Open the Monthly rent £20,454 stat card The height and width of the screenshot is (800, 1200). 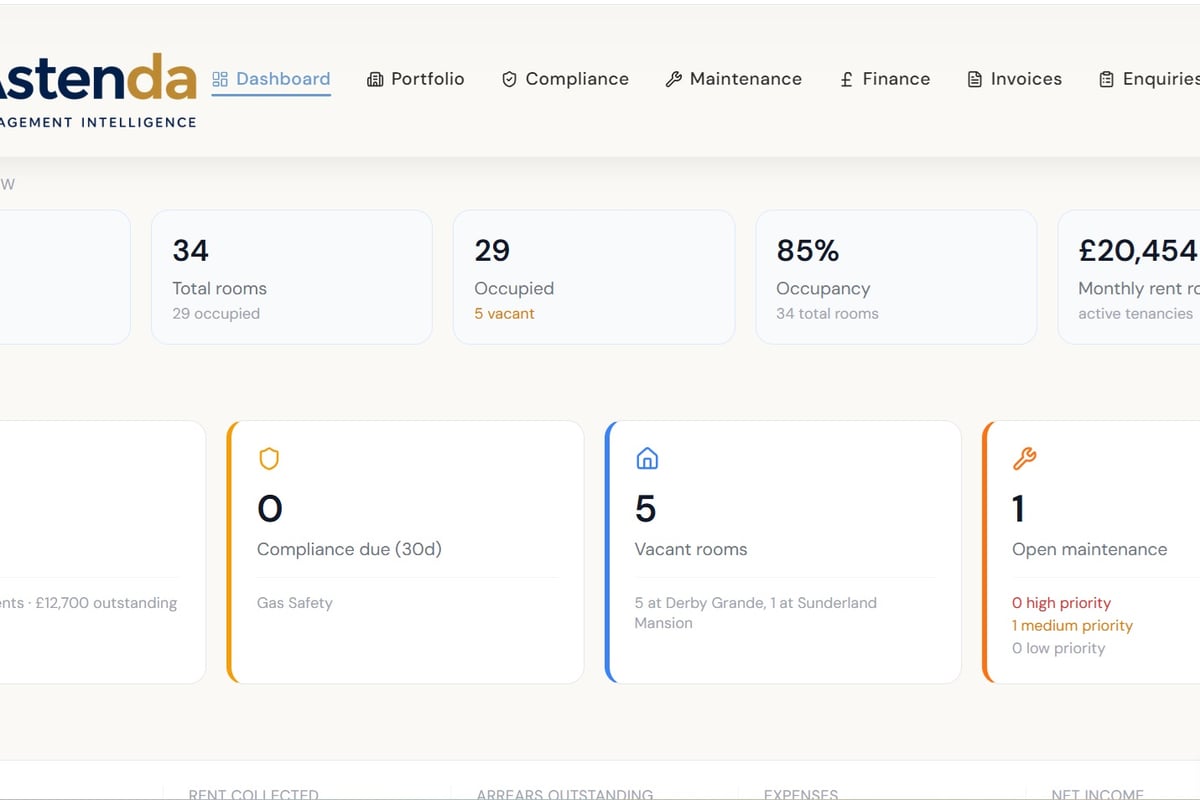tap(1129, 277)
